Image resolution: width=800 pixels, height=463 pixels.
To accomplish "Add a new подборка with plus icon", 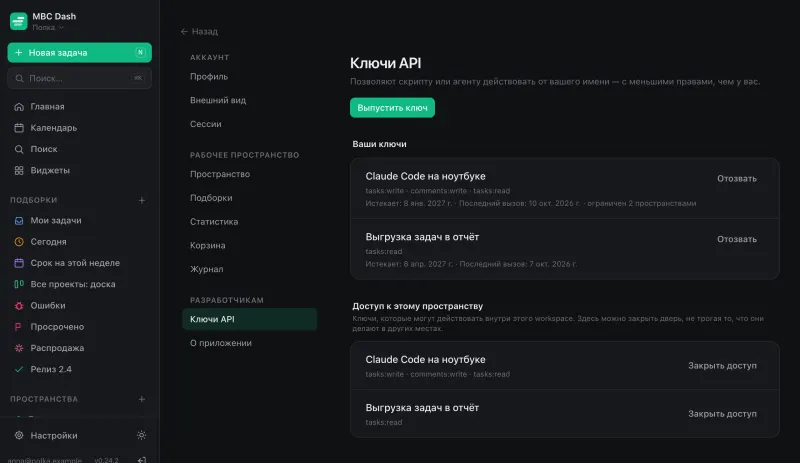I will click(x=142, y=200).
